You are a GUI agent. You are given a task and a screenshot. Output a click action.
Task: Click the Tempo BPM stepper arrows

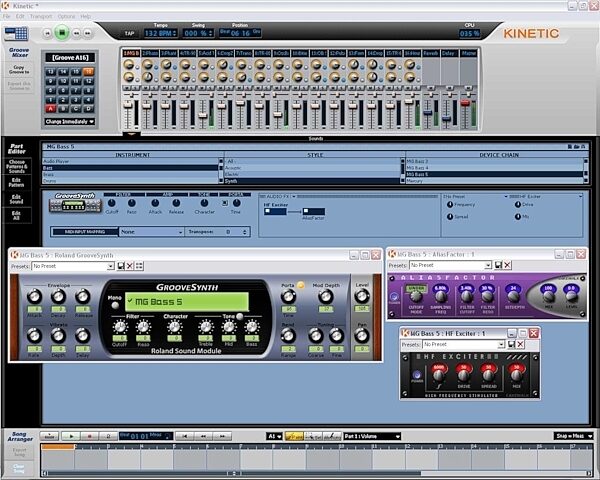pos(175,33)
